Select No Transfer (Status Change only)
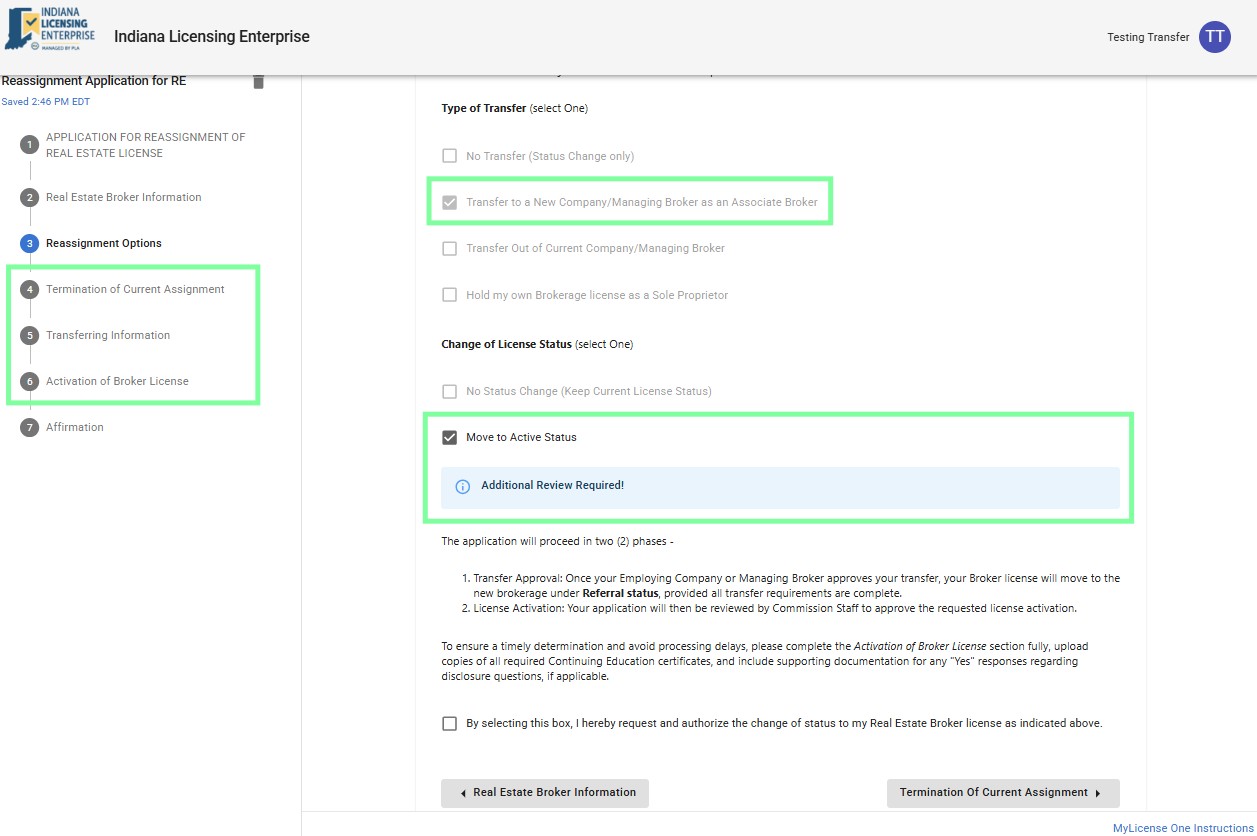 [449, 156]
